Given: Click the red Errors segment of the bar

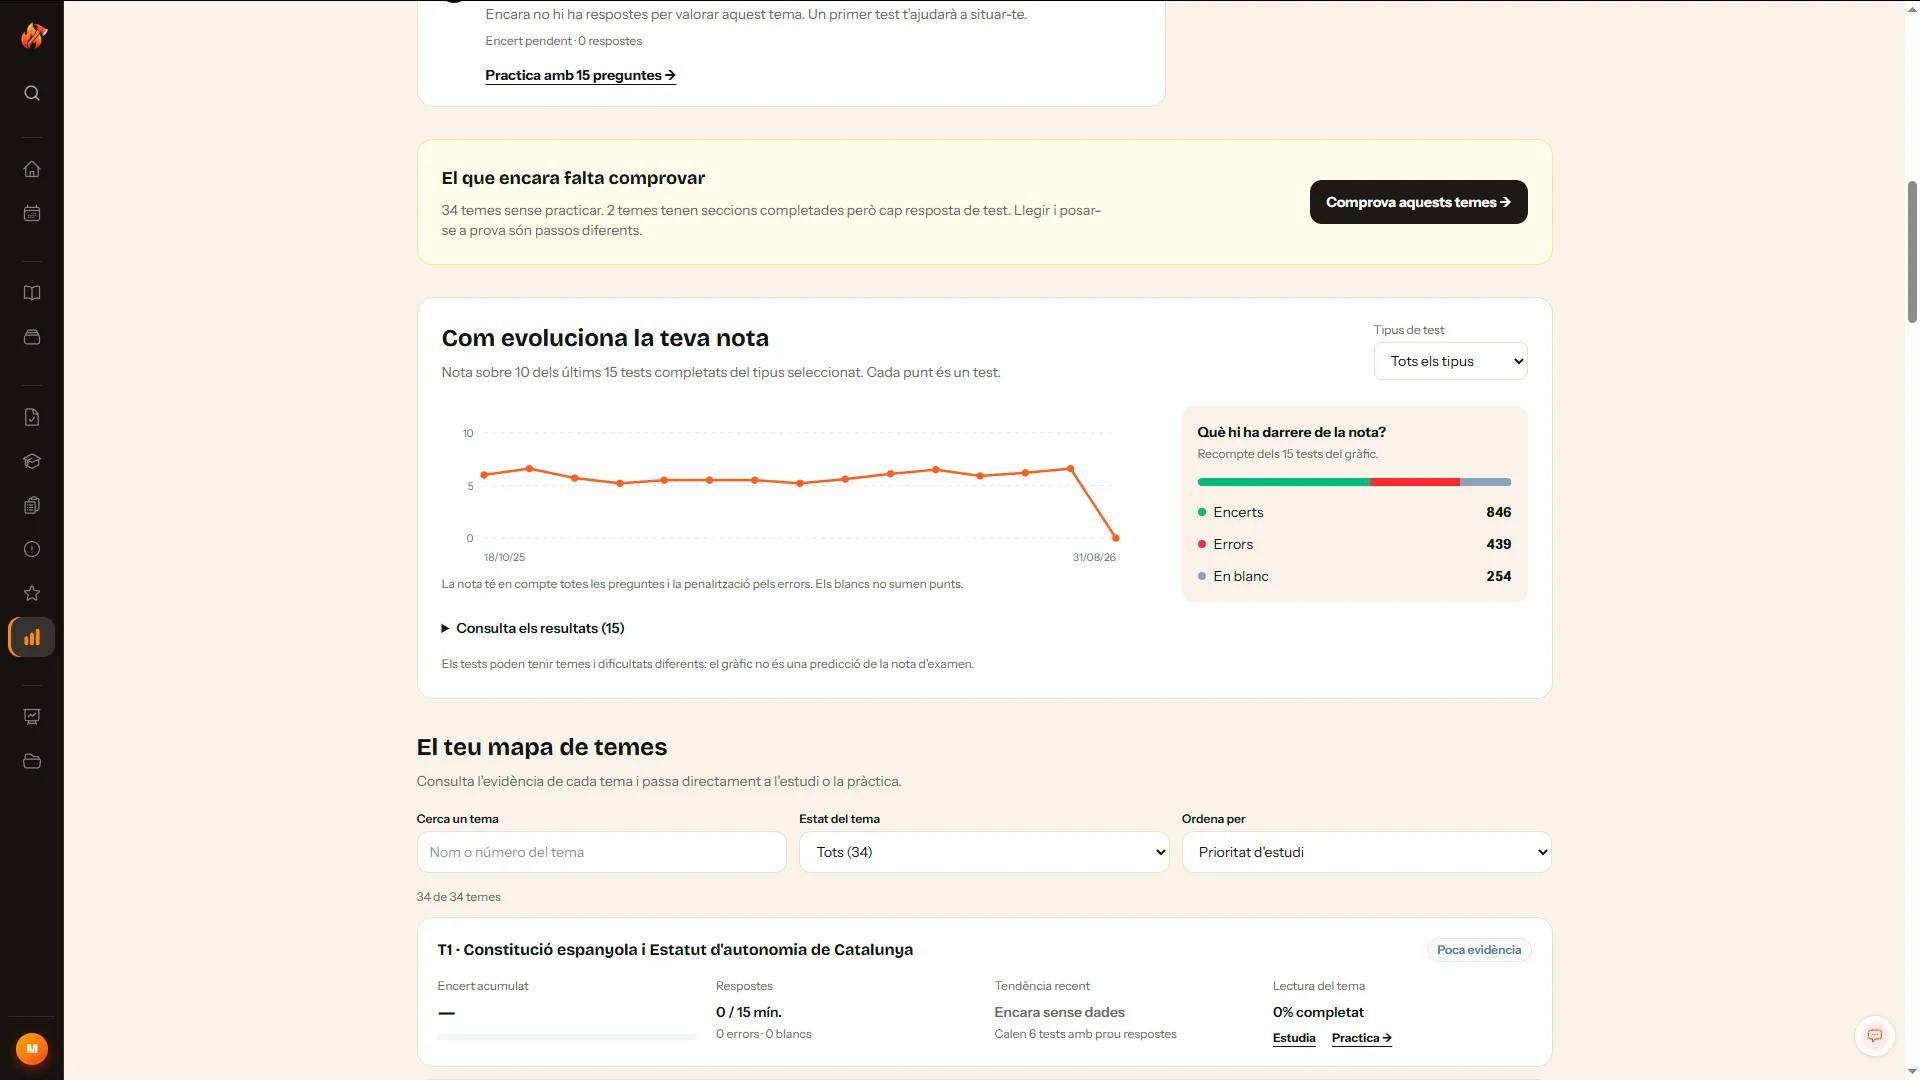Looking at the screenshot, I should (x=1414, y=482).
